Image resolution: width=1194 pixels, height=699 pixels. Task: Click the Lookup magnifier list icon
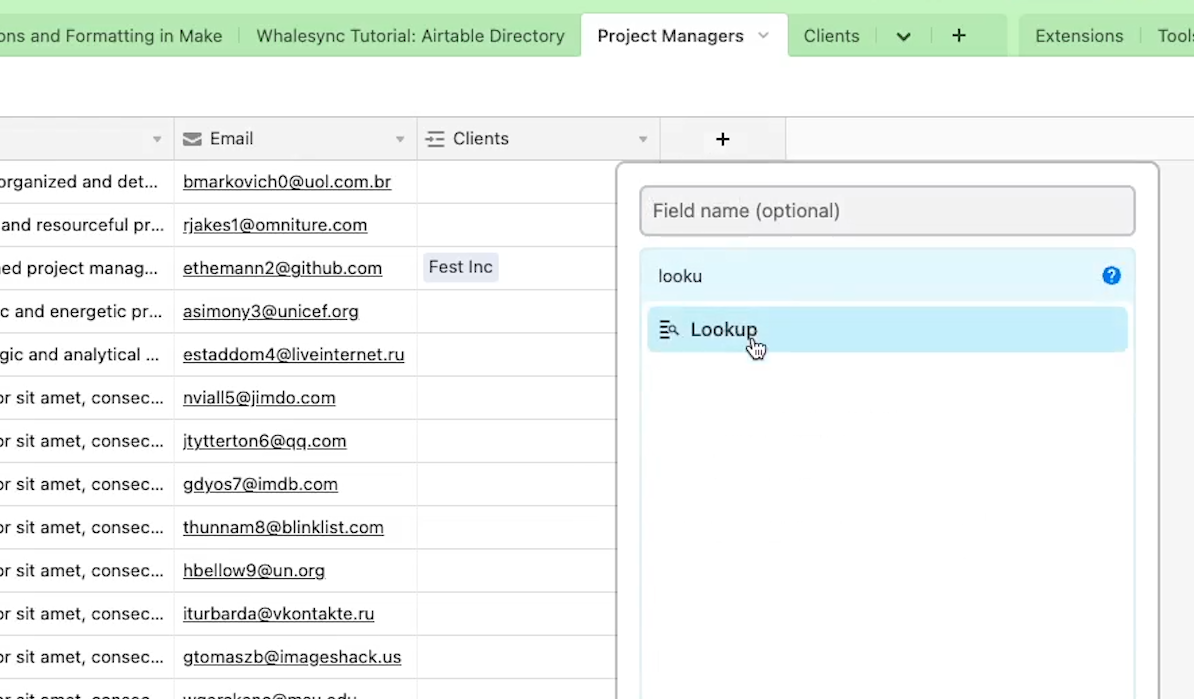coord(669,330)
